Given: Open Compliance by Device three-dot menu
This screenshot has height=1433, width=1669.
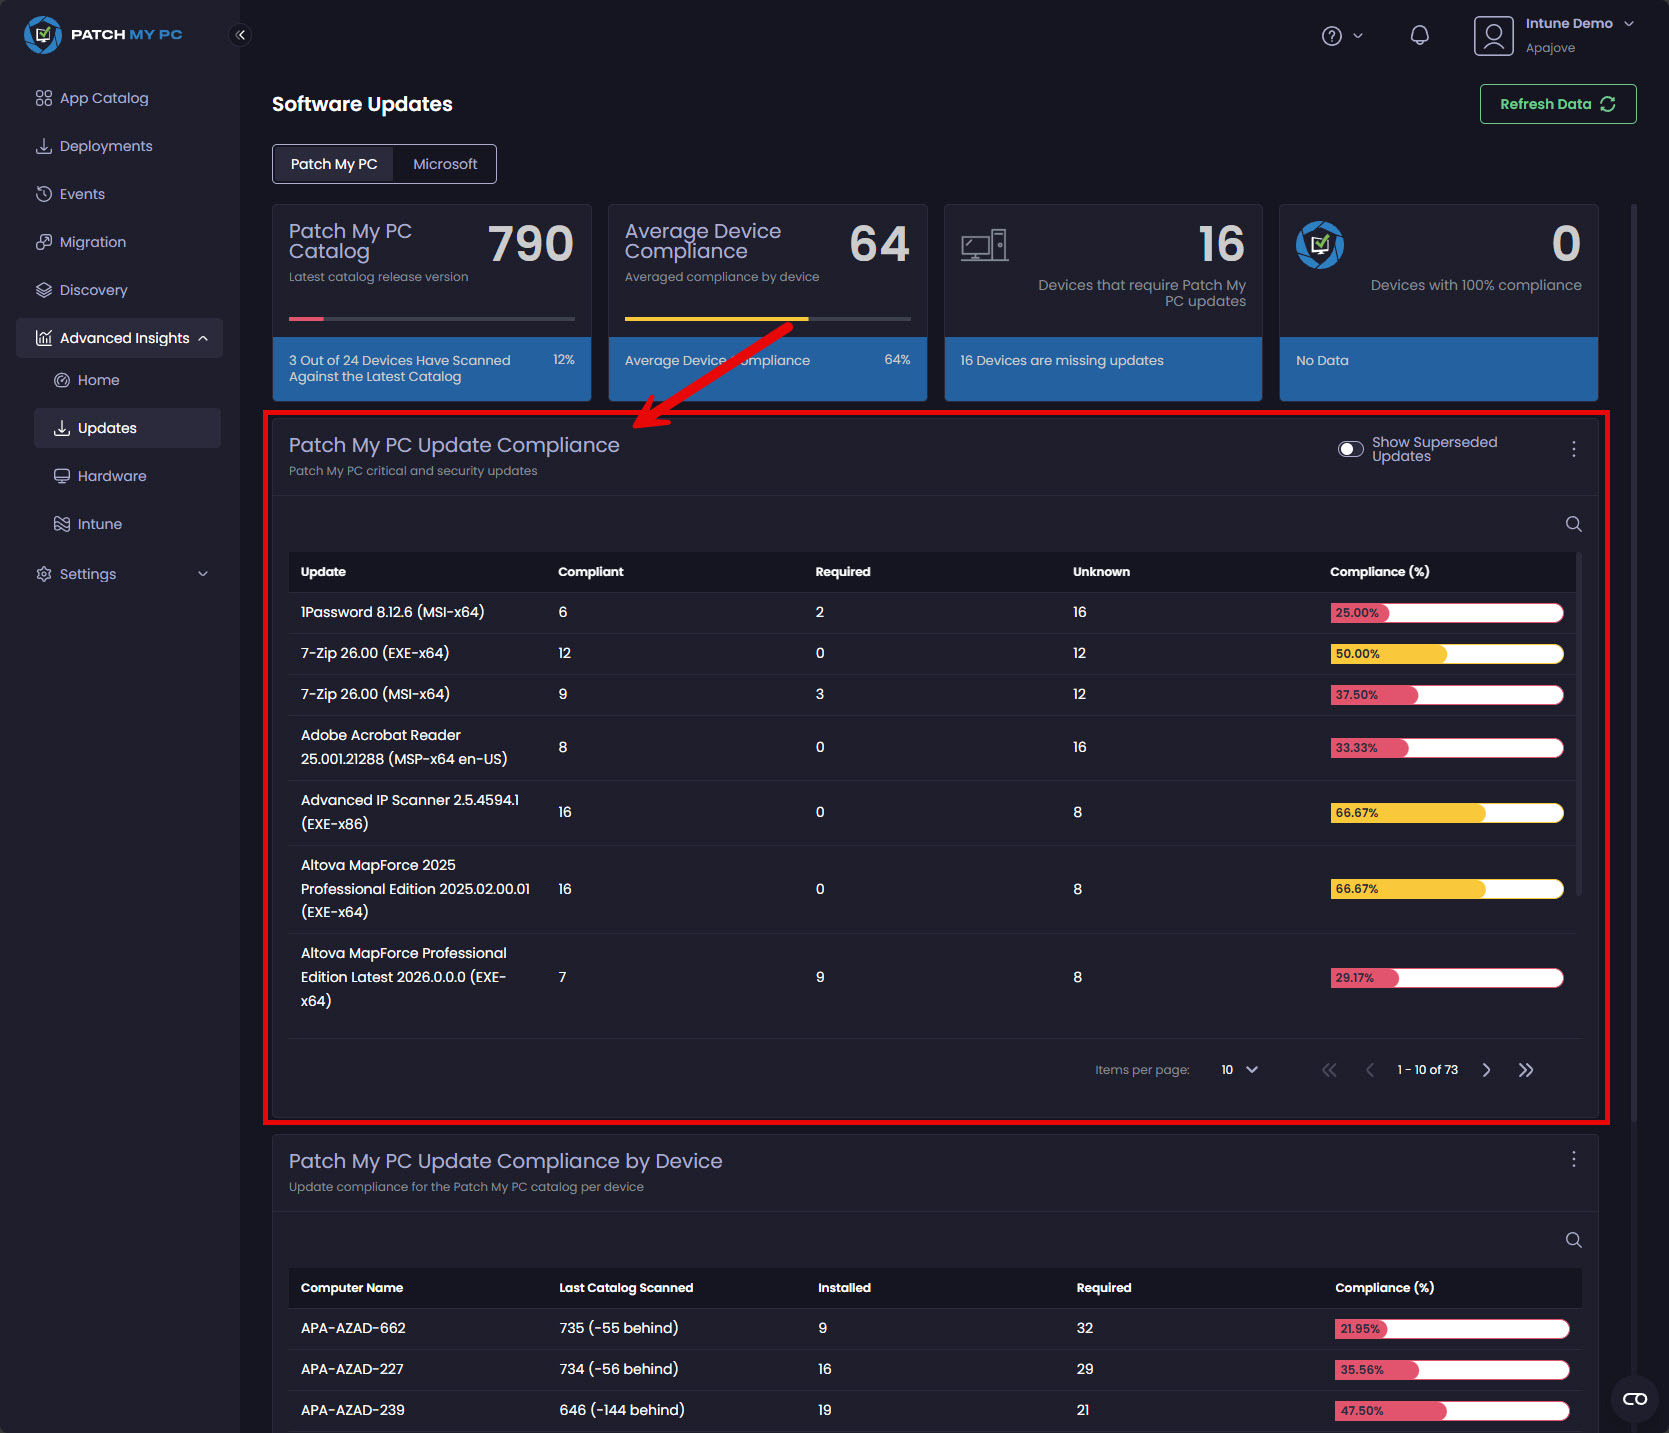Looking at the screenshot, I should click(x=1573, y=1159).
